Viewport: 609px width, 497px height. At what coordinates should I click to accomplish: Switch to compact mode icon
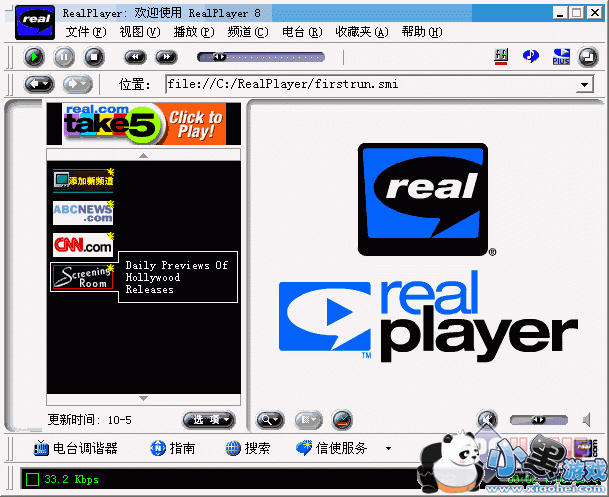588,57
